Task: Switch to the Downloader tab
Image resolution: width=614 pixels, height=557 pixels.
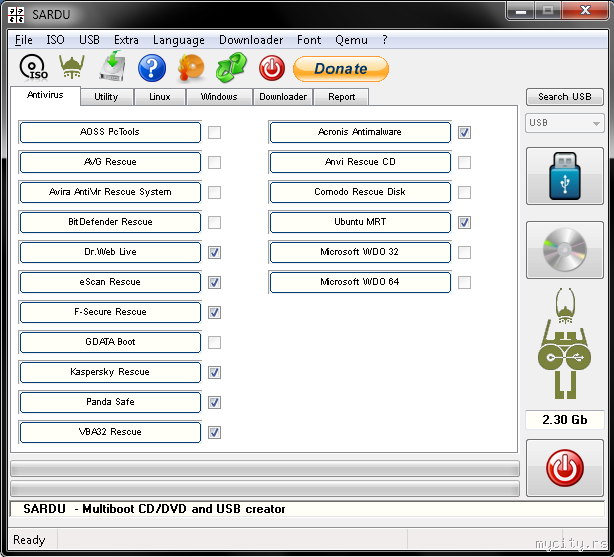Action: pos(283,97)
